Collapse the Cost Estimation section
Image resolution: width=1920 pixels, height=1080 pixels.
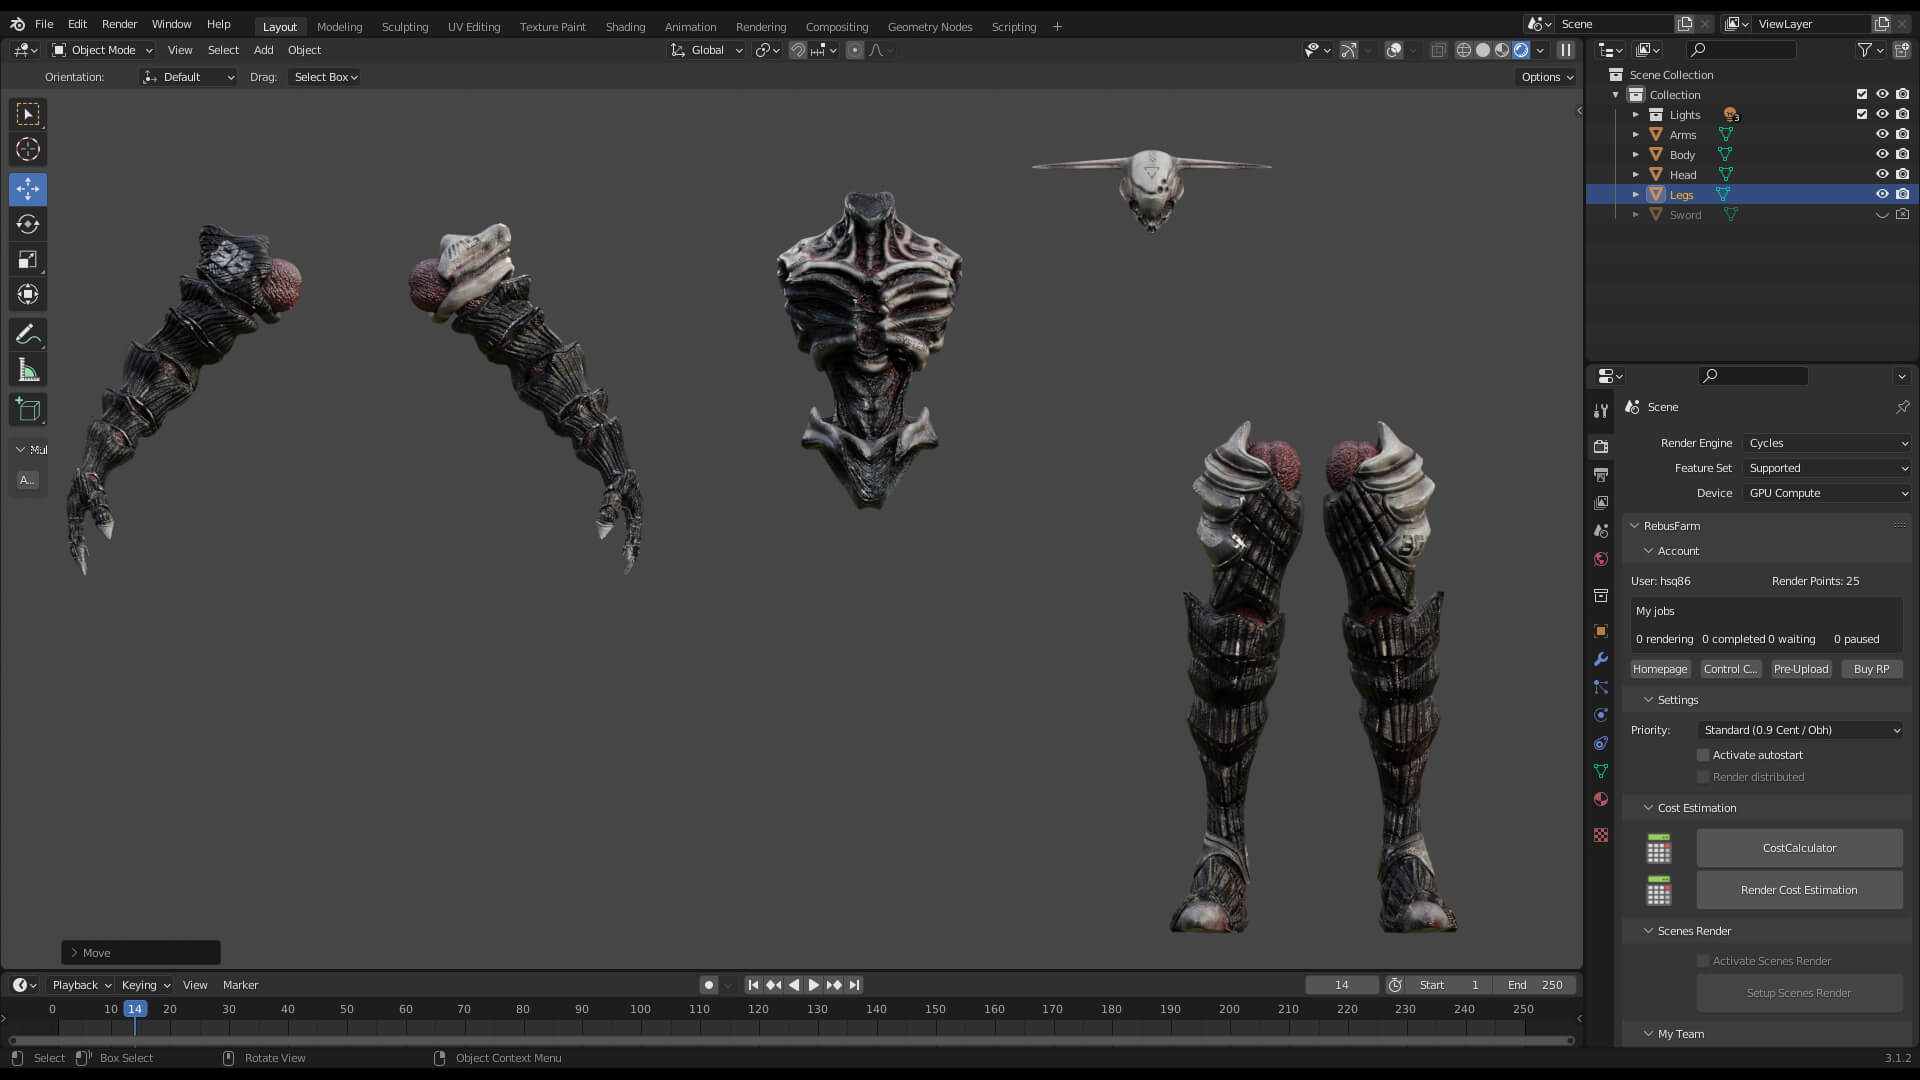point(1648,808)
